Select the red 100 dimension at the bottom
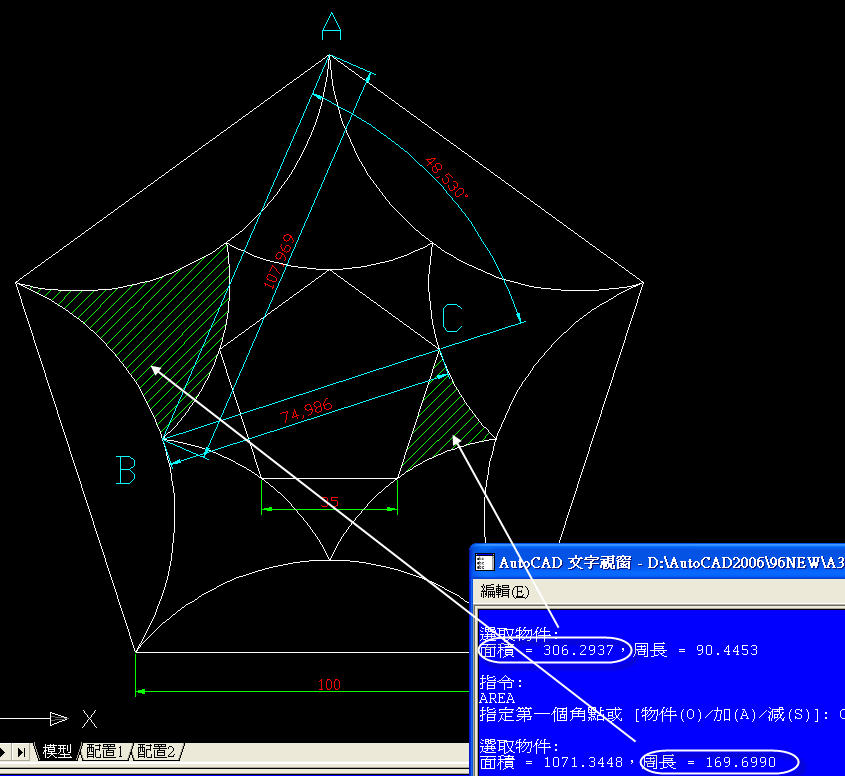Screen dimensions: 845x776 point(329,684)
